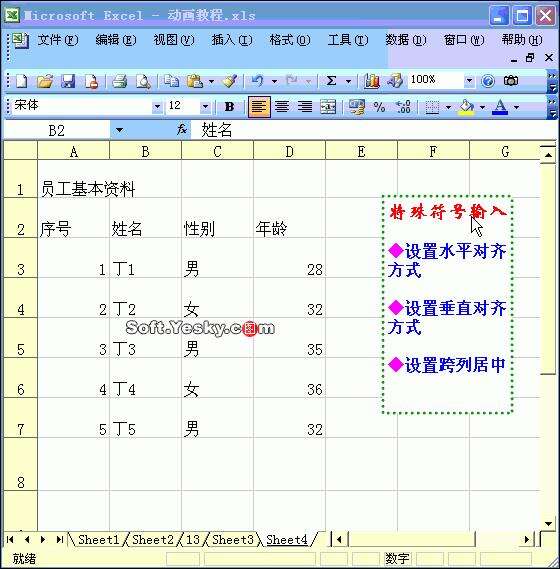560x569 pixels.
Task: Open the Borders style arrow
Action: (x=449, y=107)
